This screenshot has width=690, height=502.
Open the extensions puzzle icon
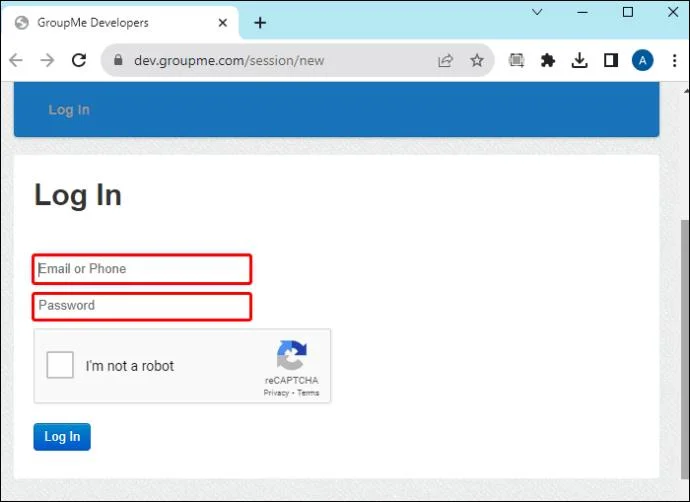tap(547, 60)
